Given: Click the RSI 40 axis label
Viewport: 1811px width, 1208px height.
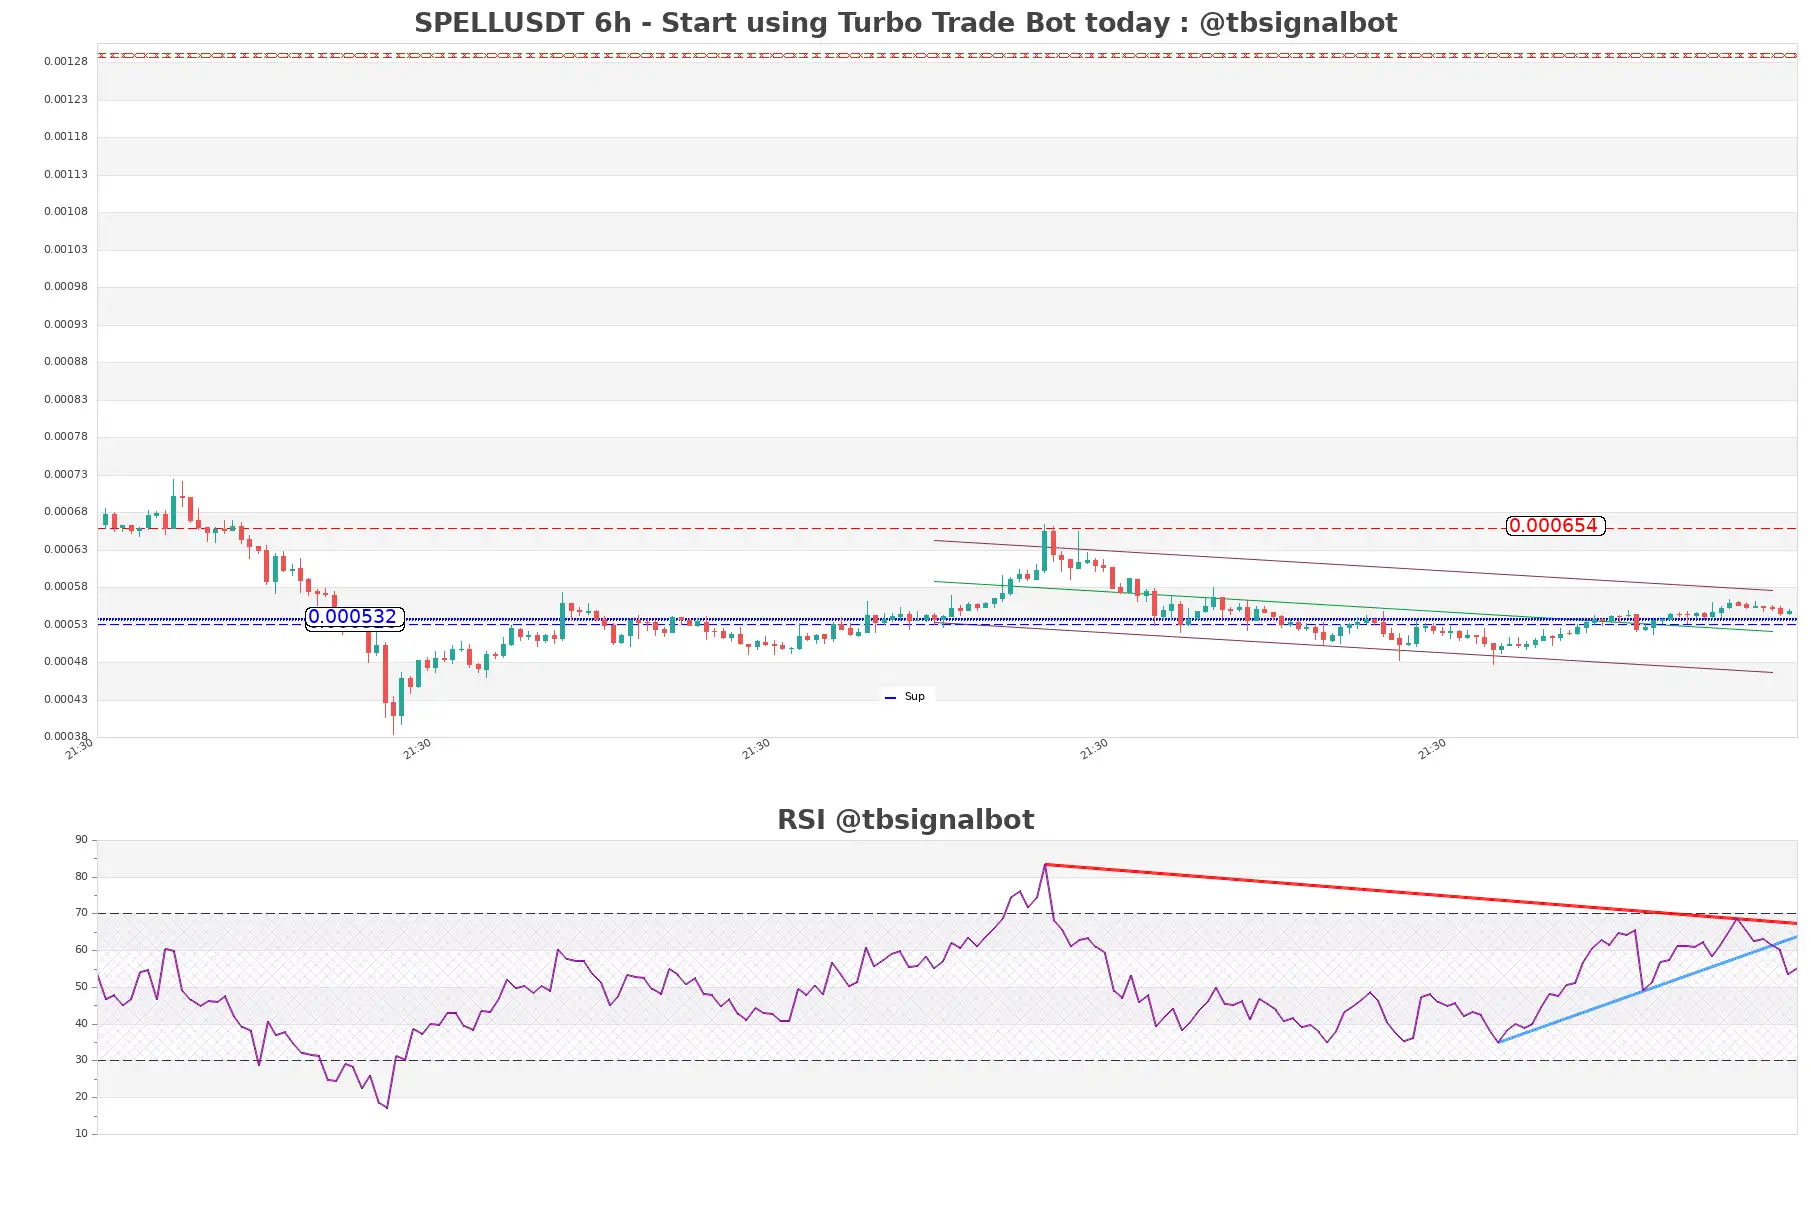Looking at the screenshot, I should 82,1024.
